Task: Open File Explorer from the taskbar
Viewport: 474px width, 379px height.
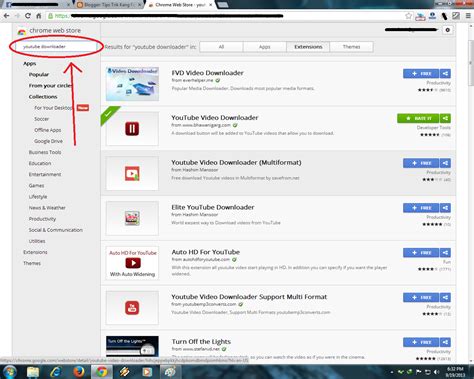Action: pyautogui.click(x=33, y=372)
